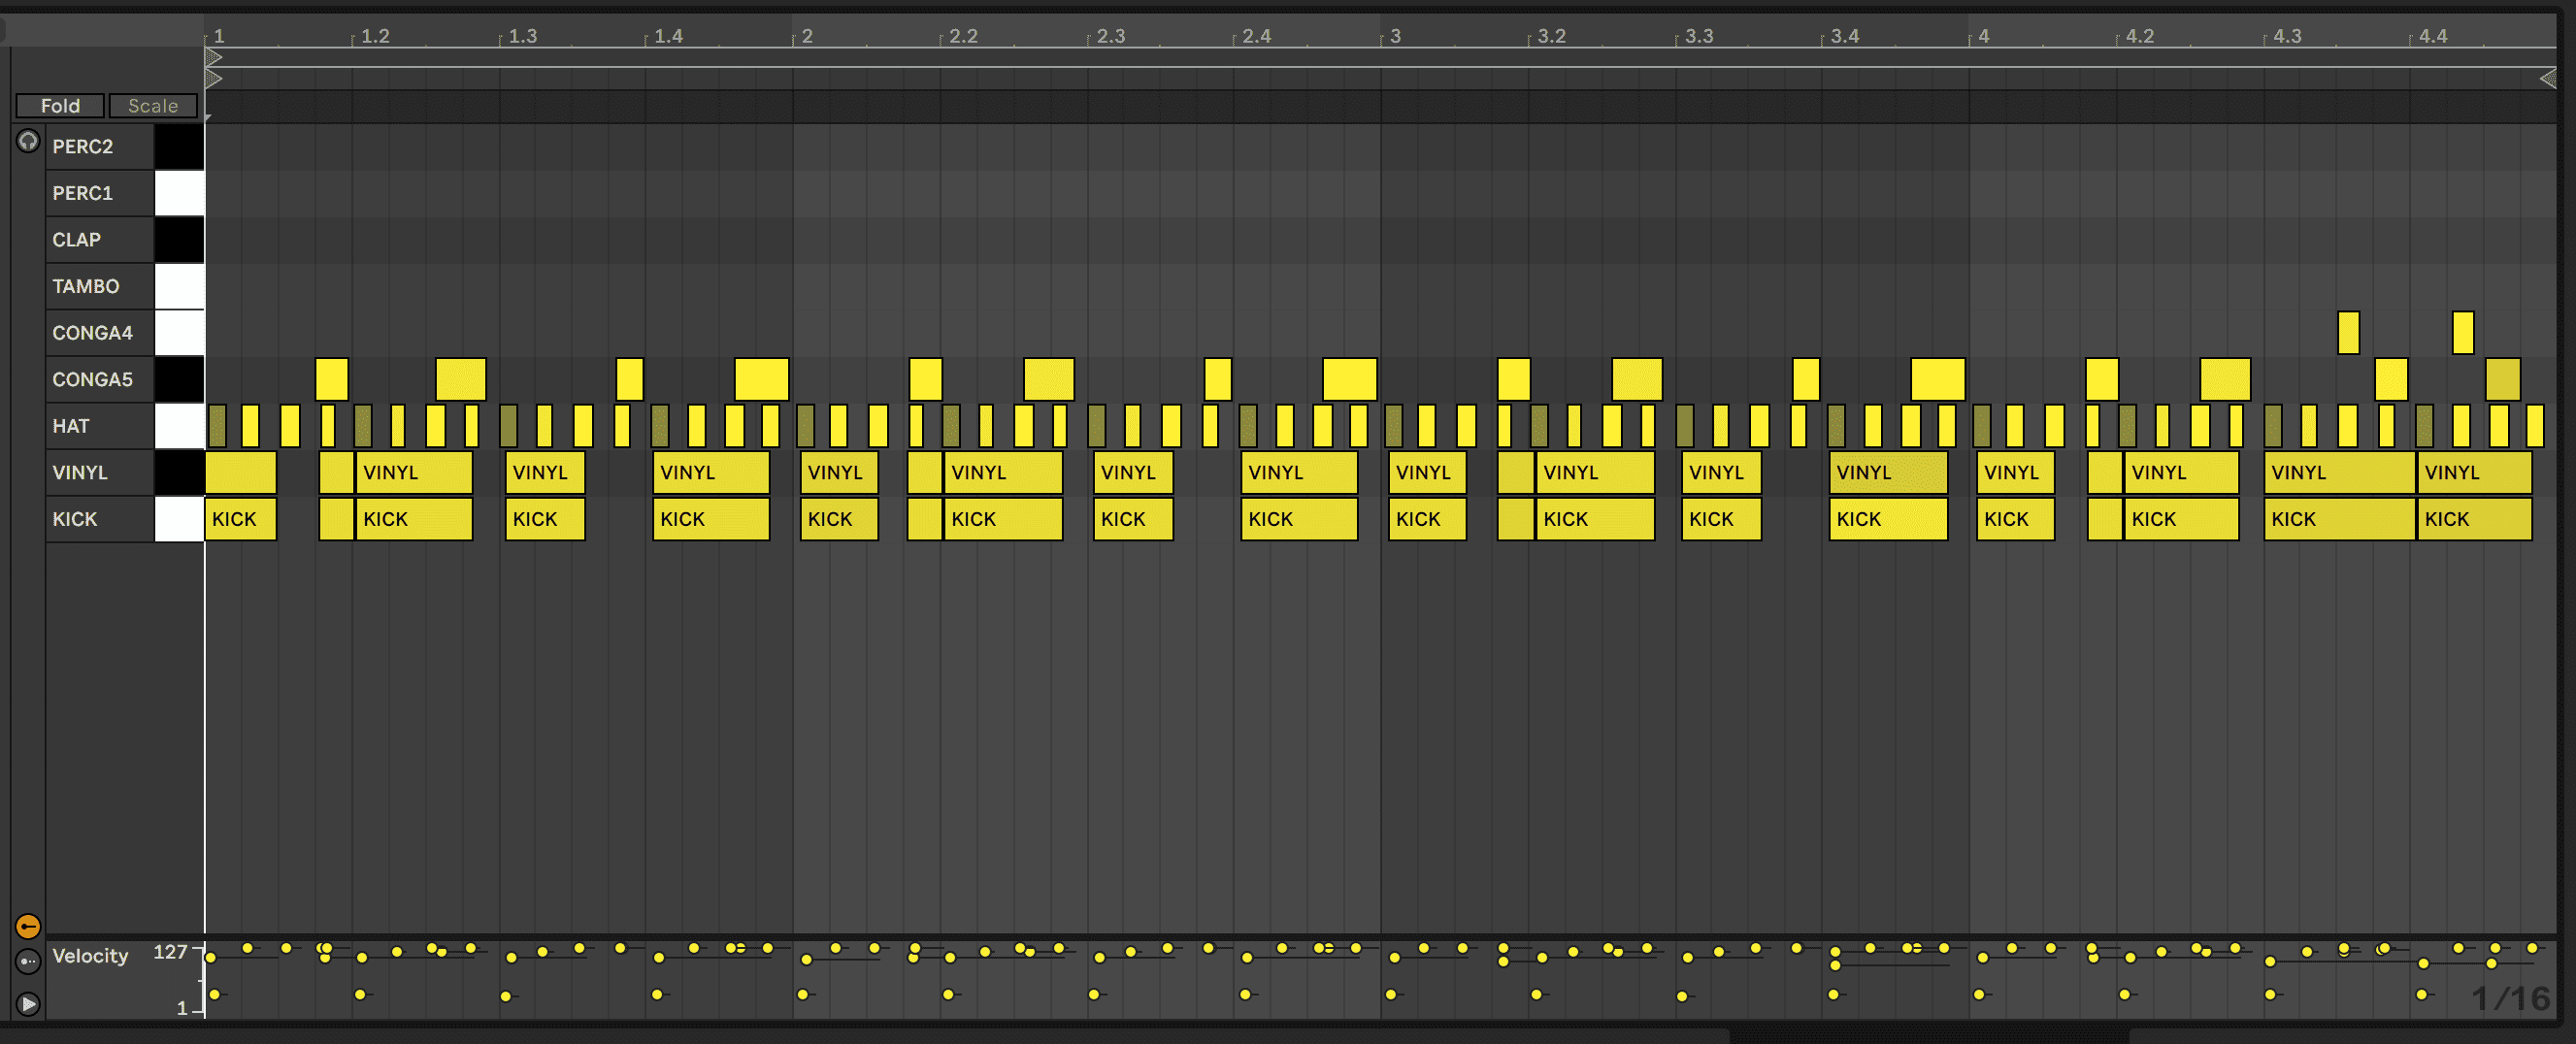Enable the Scale button
2576x1044 pixels.
pos(153,106)
